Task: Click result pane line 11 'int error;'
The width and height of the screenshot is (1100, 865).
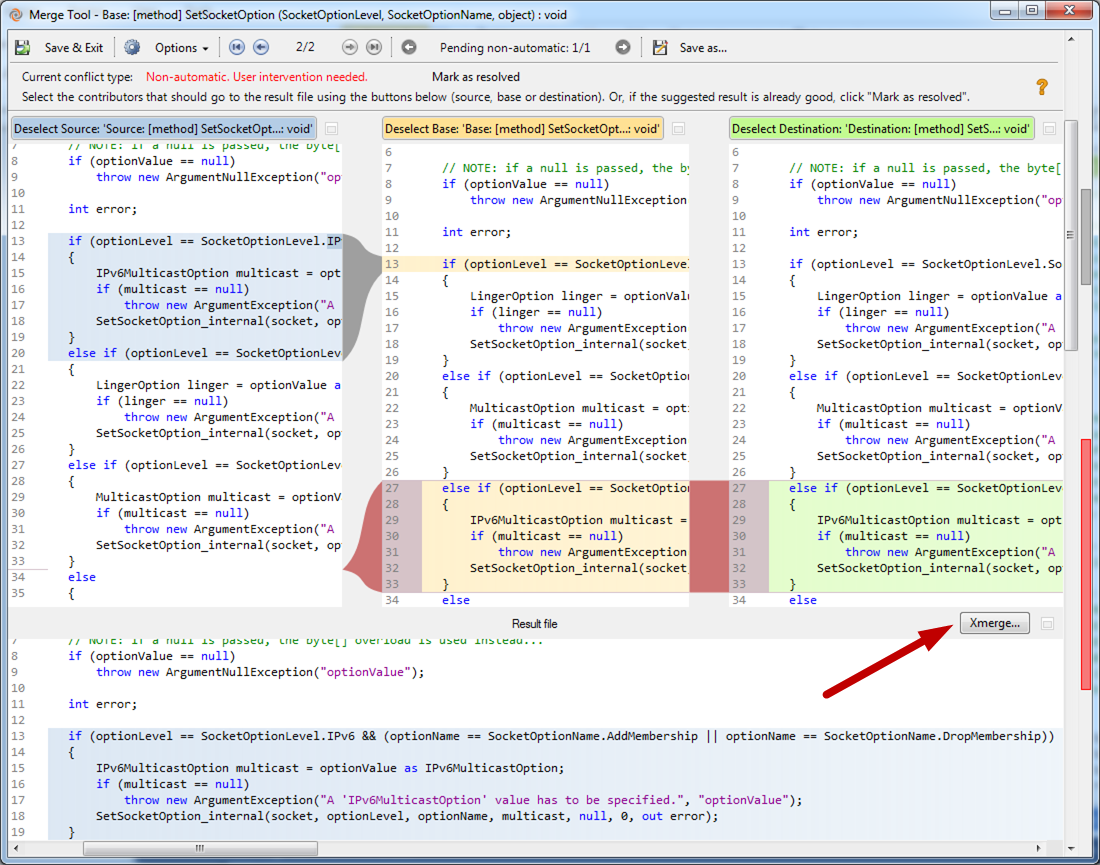Action: (102, 704)
